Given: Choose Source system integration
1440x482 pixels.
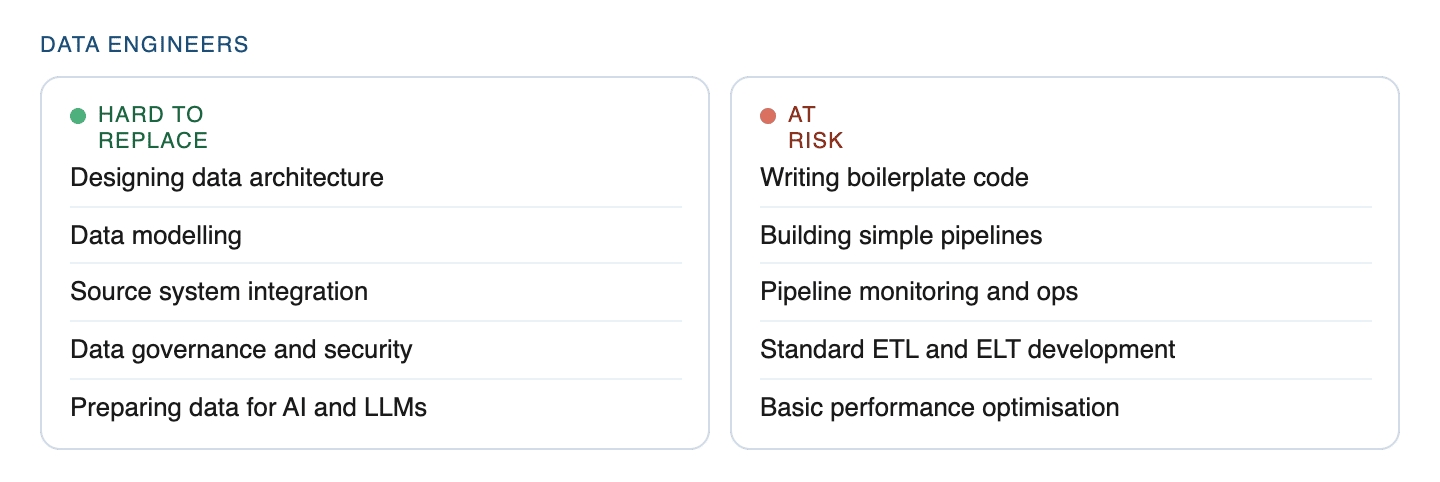Looking at the screenshot, I should 219,292.
